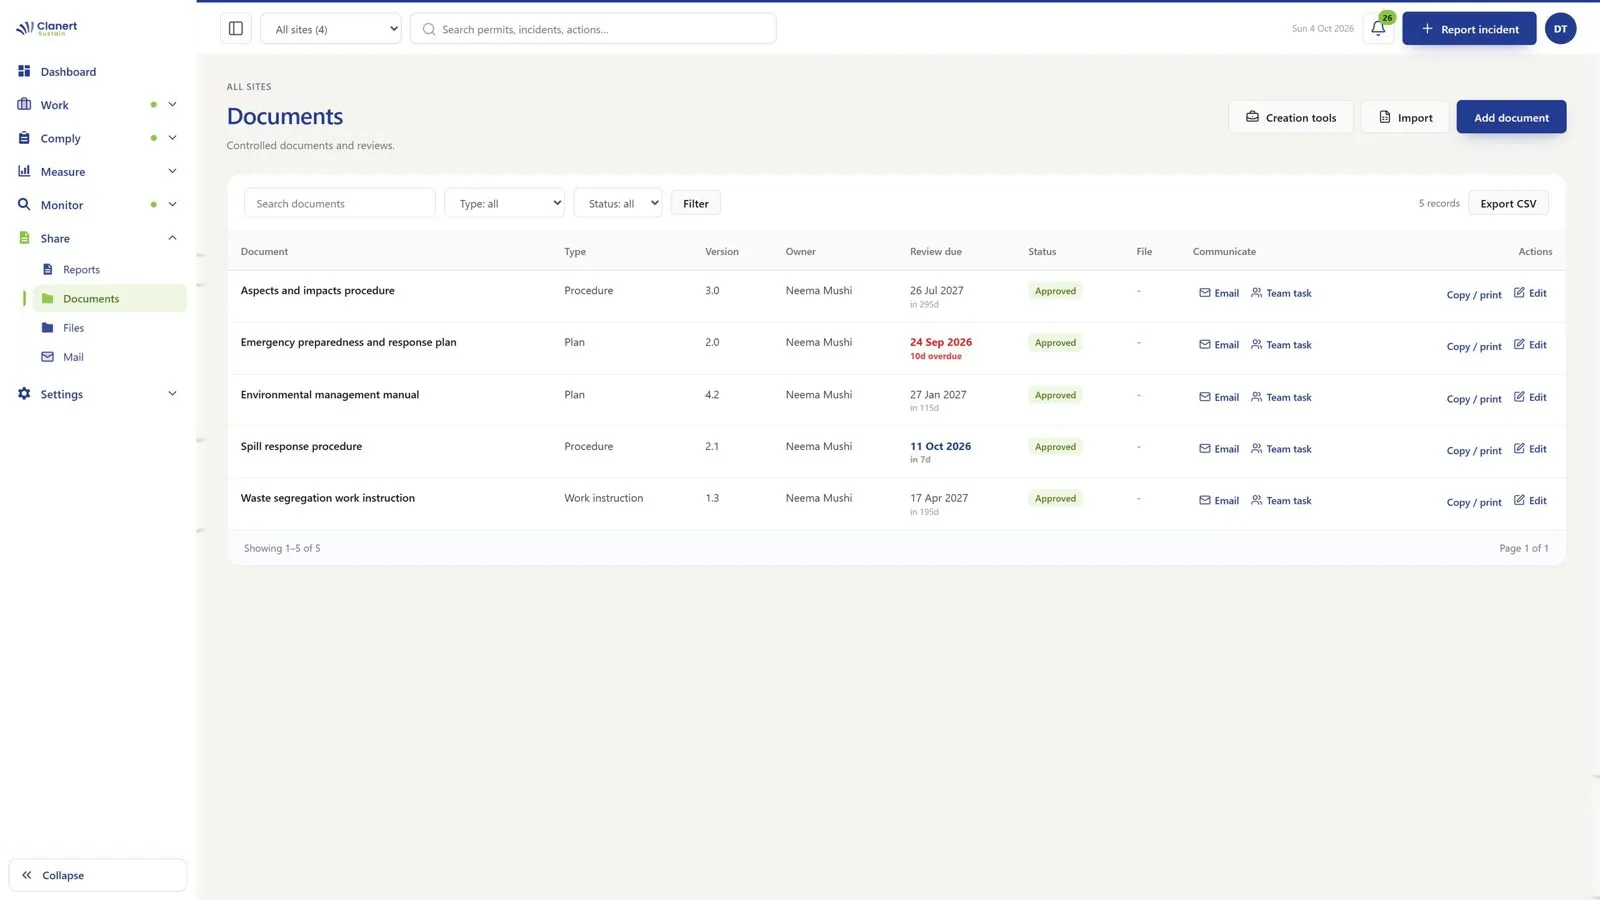Email the Waste segregation work instruction

1219,501
